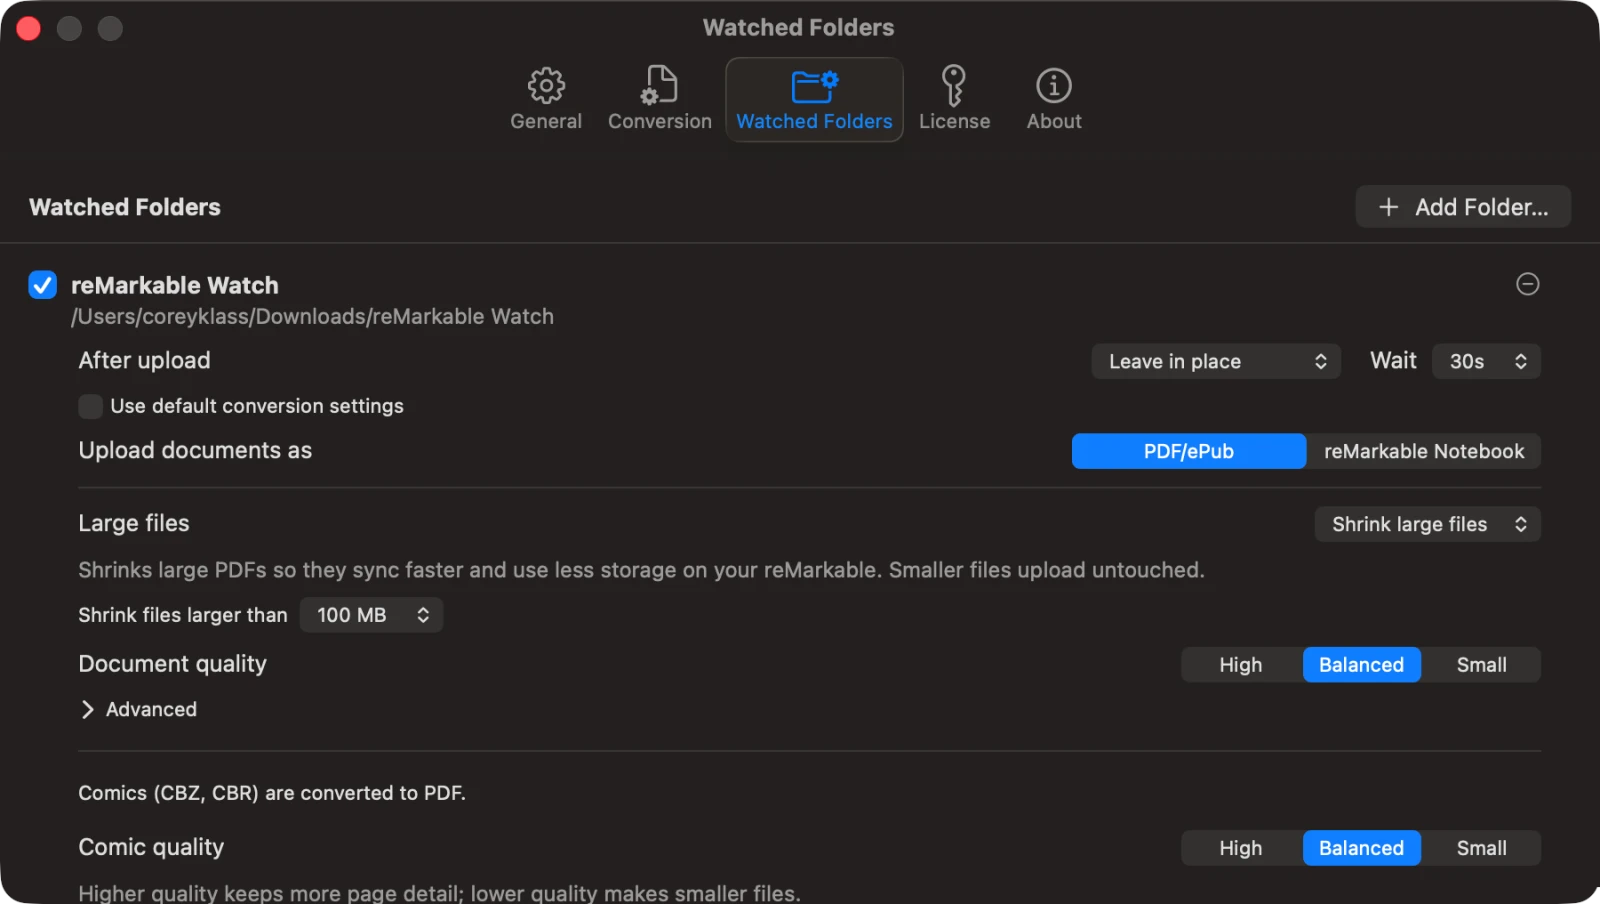Click the plus icon in Add Folder
The image size is (1600, 904).
[1388, 207]
